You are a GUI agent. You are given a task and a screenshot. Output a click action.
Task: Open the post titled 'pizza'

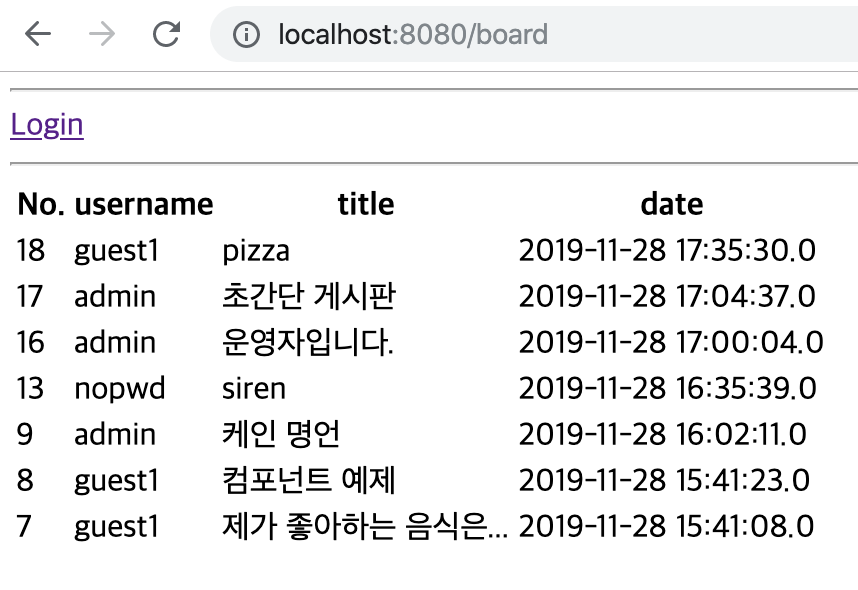coord(256,250)
